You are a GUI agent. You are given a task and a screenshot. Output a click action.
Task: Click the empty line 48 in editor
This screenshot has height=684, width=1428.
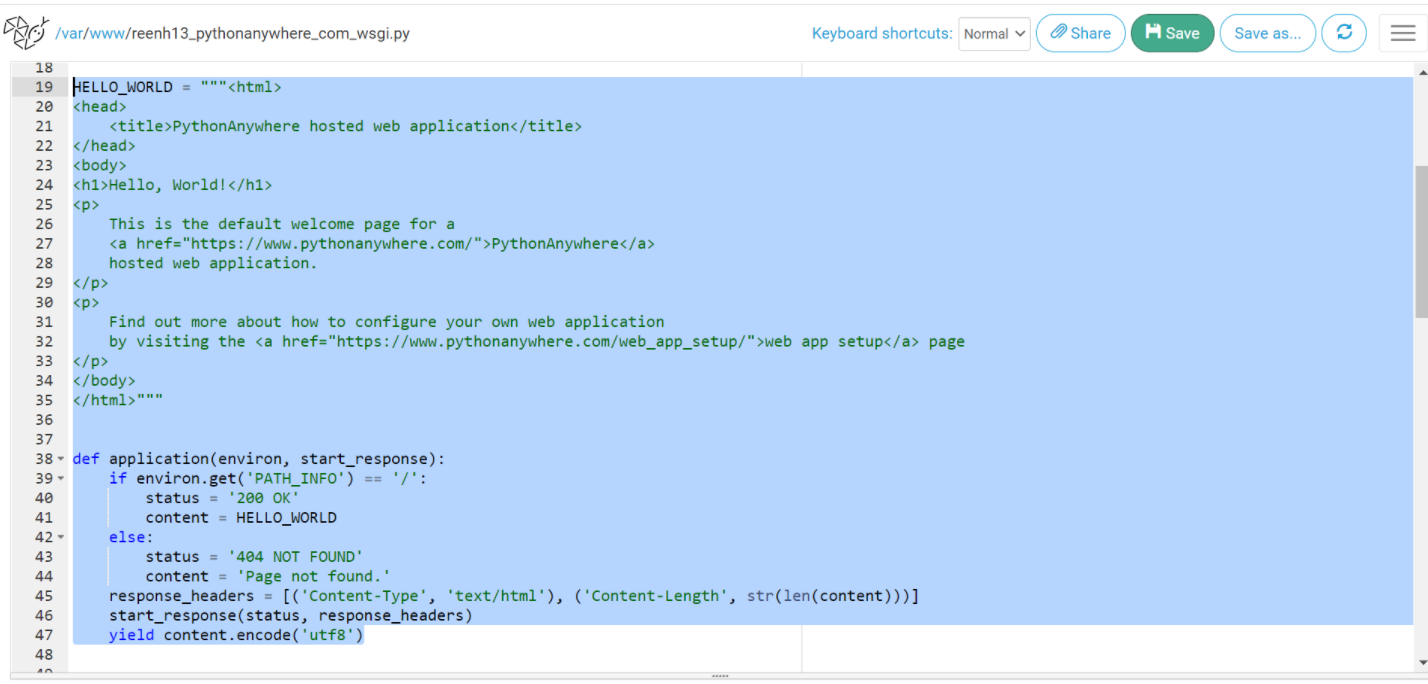[400, 655]
